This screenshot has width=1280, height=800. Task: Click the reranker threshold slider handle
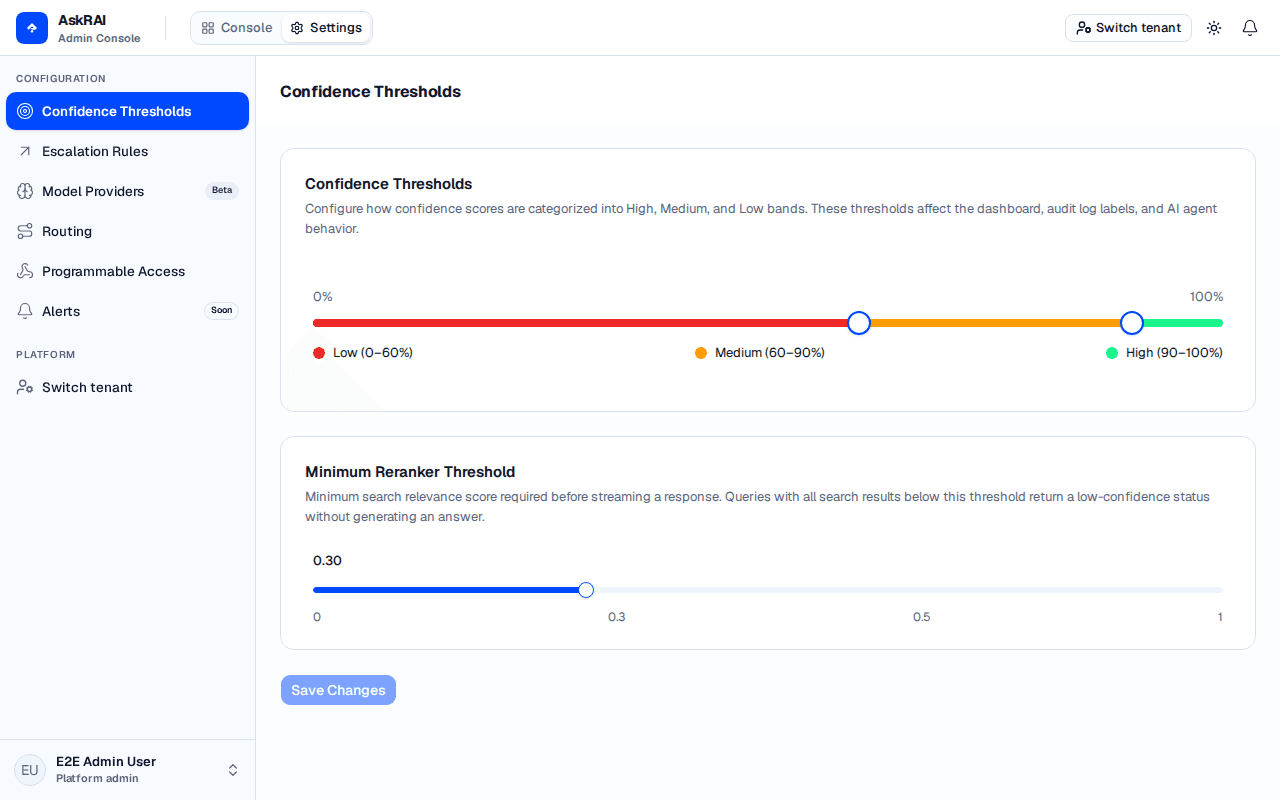(x=586, y=590)
